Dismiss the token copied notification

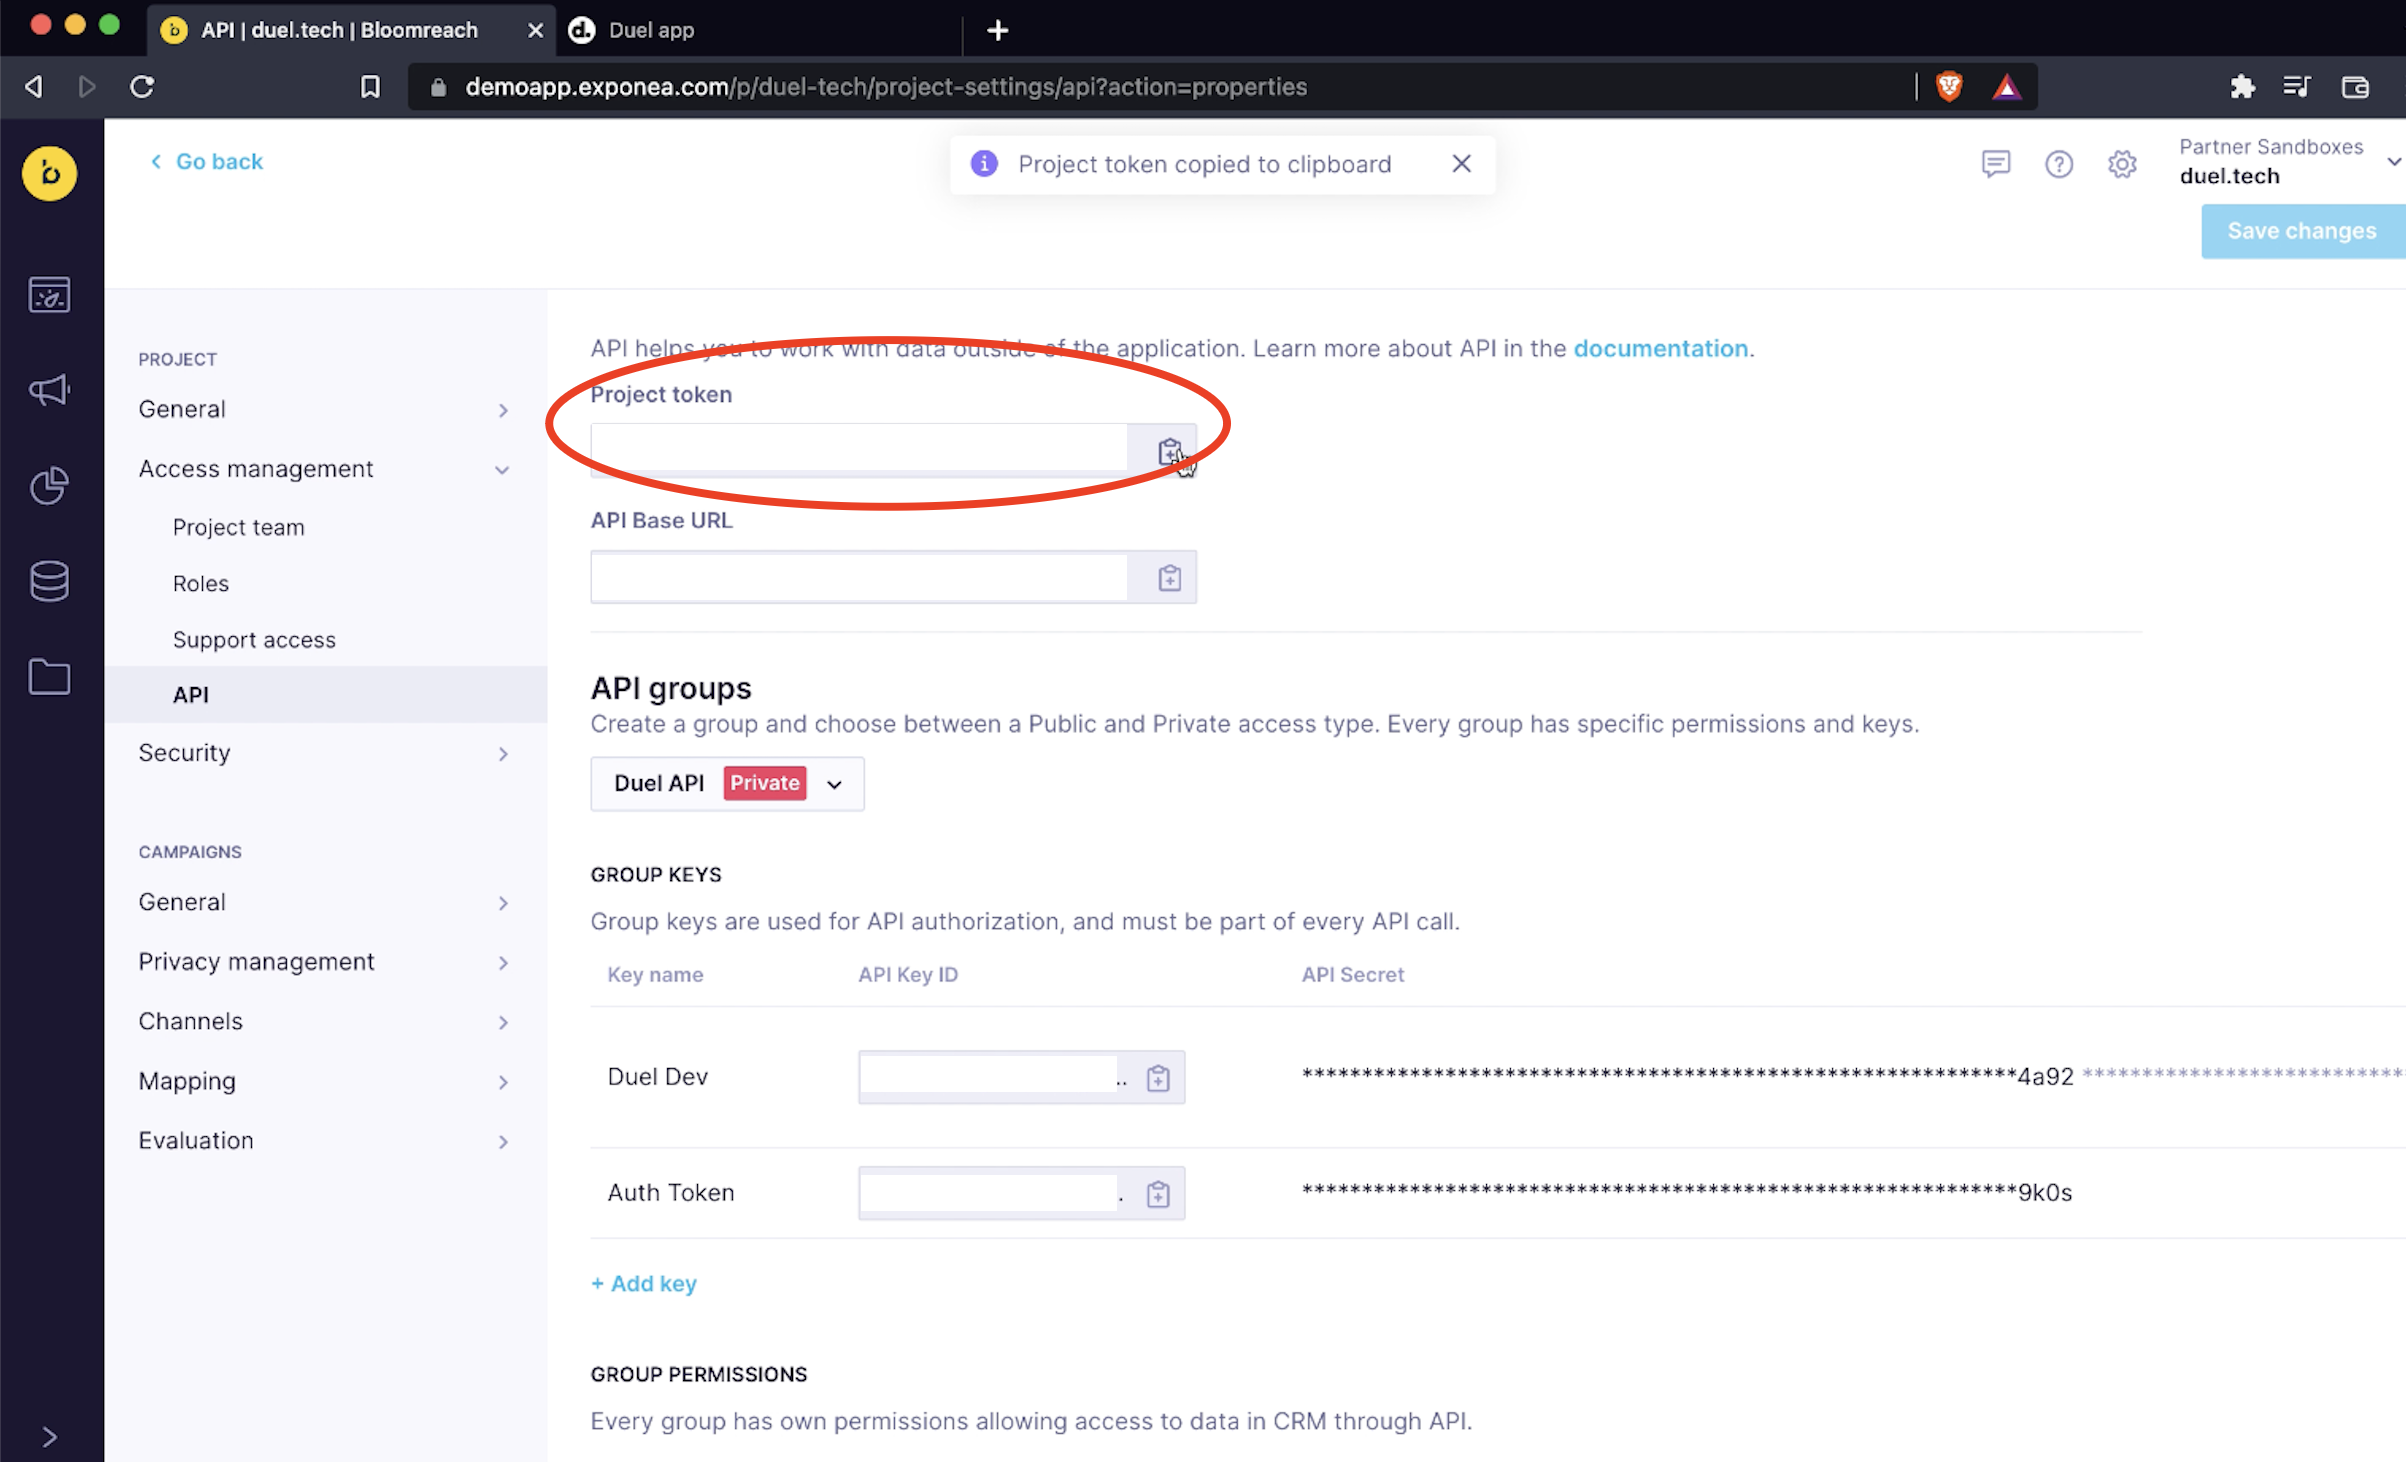1461,164
